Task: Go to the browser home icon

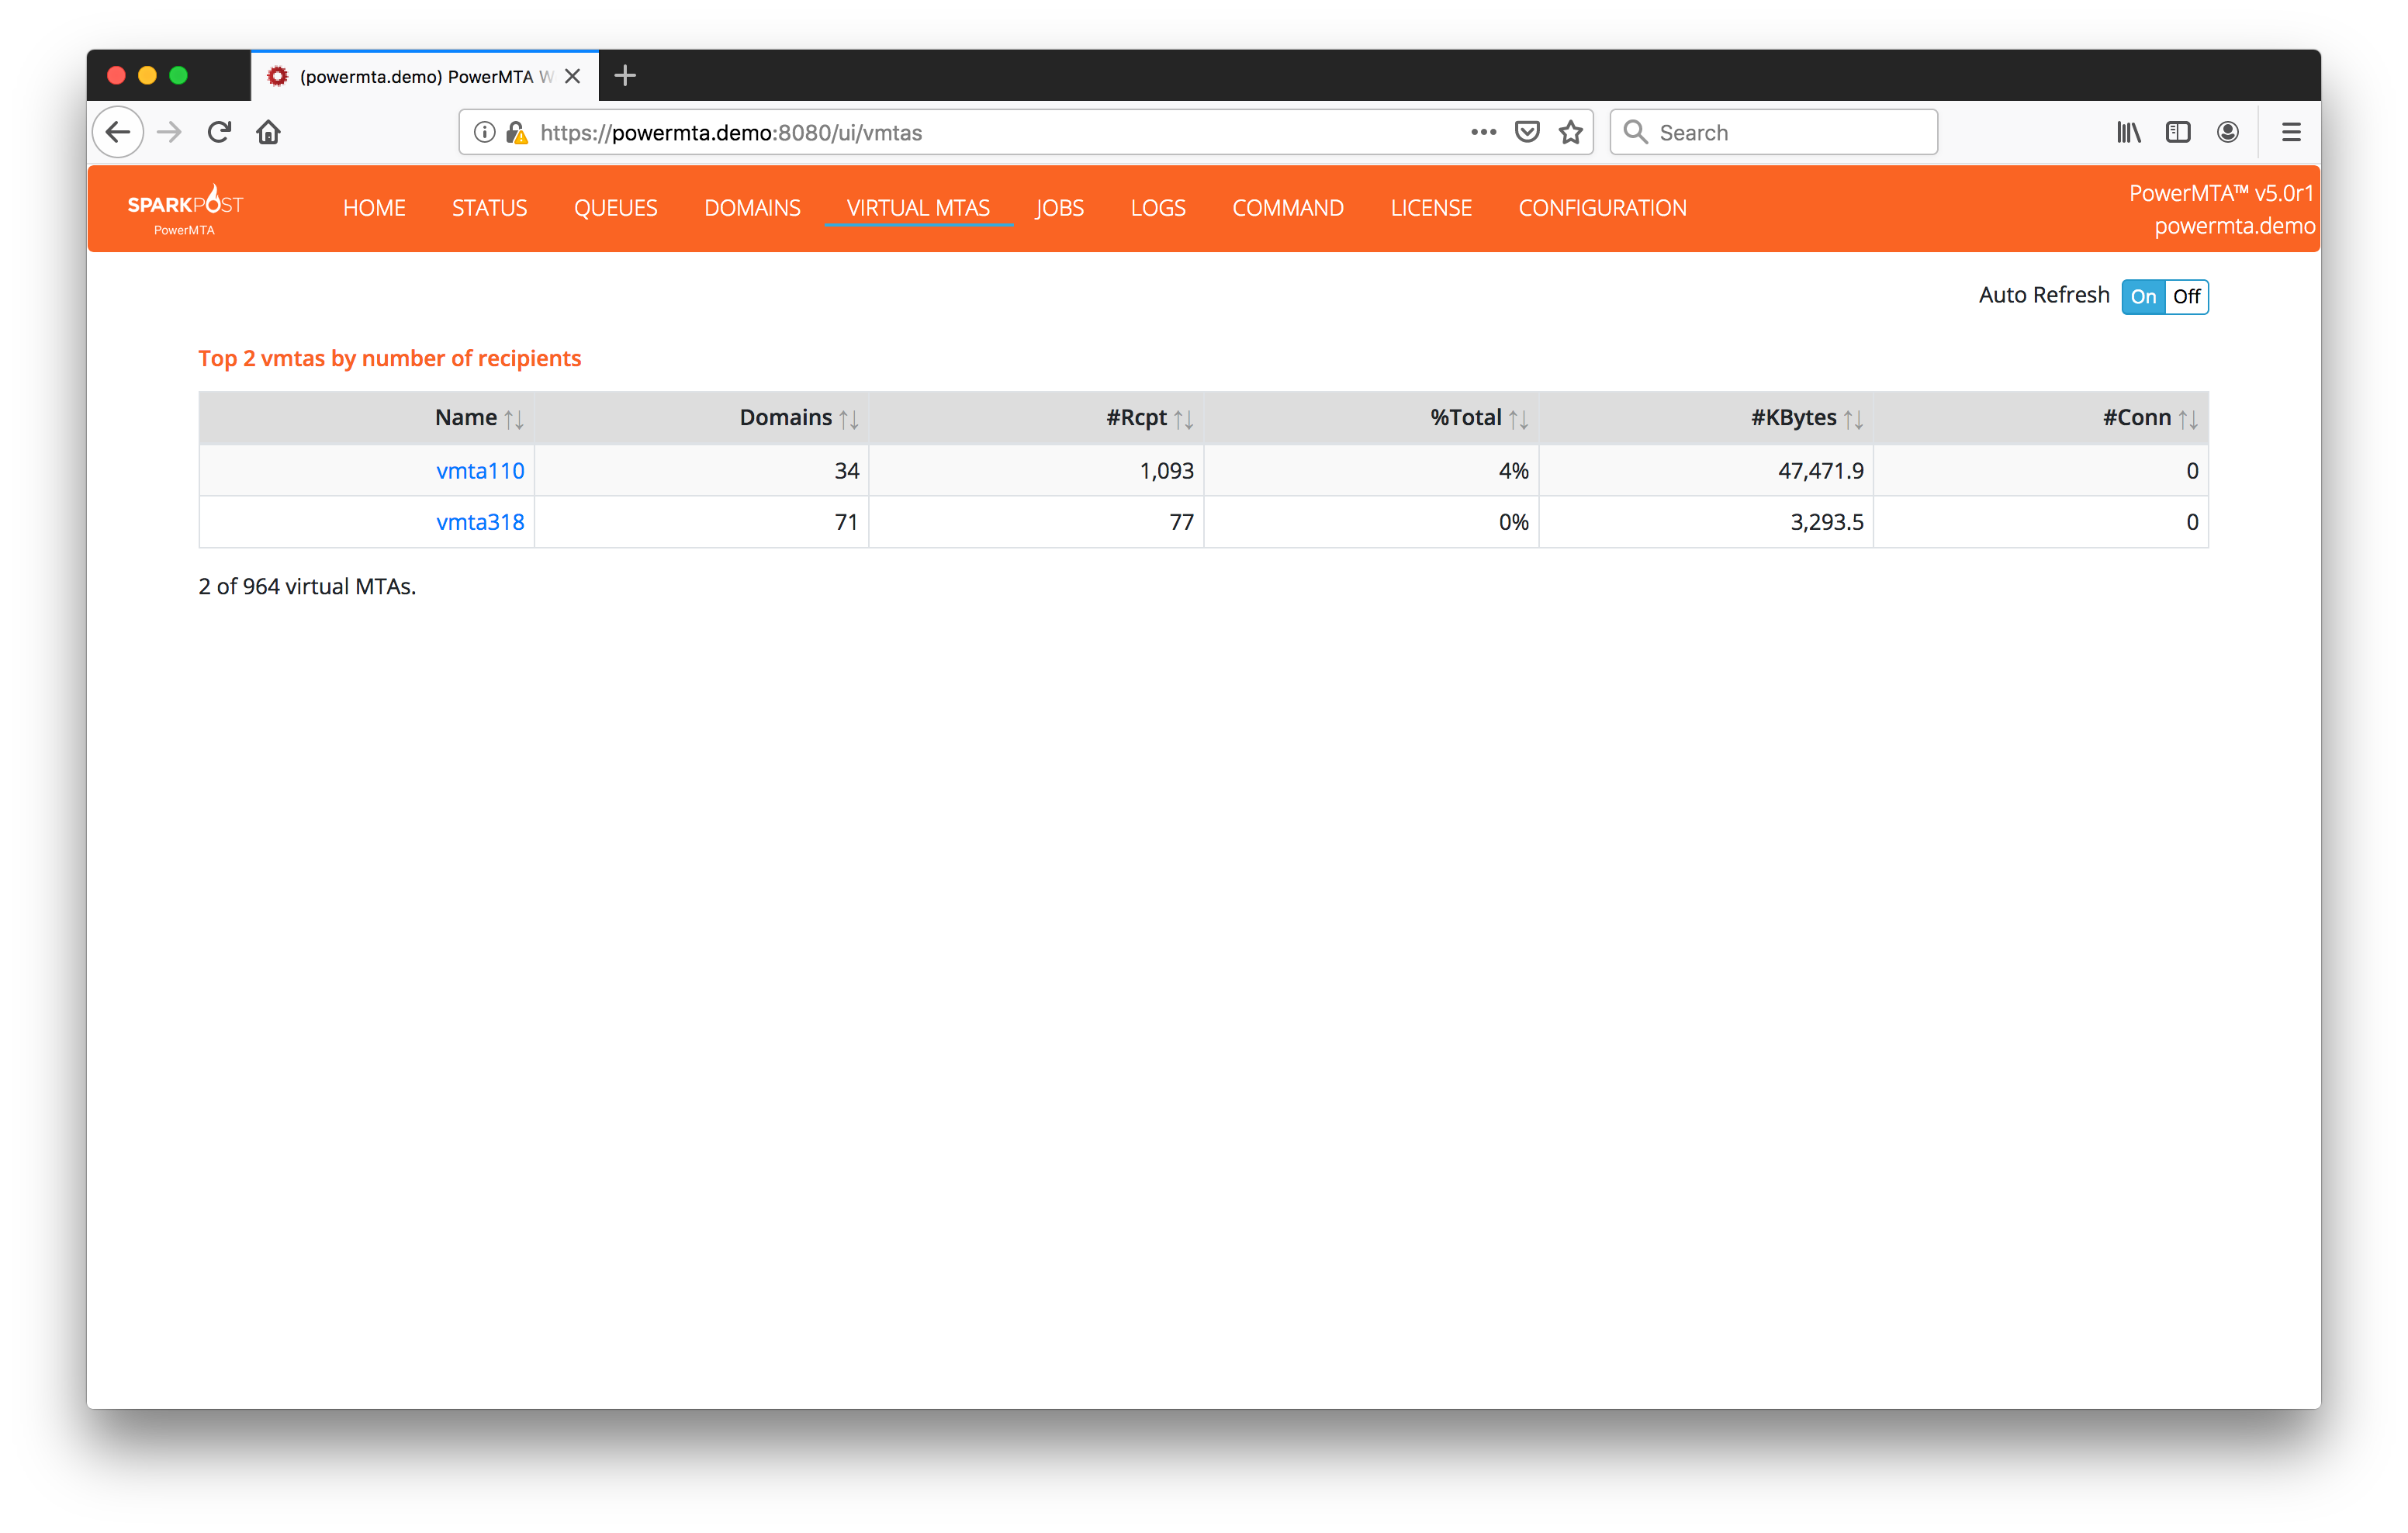Action: [x=268, y=132]
